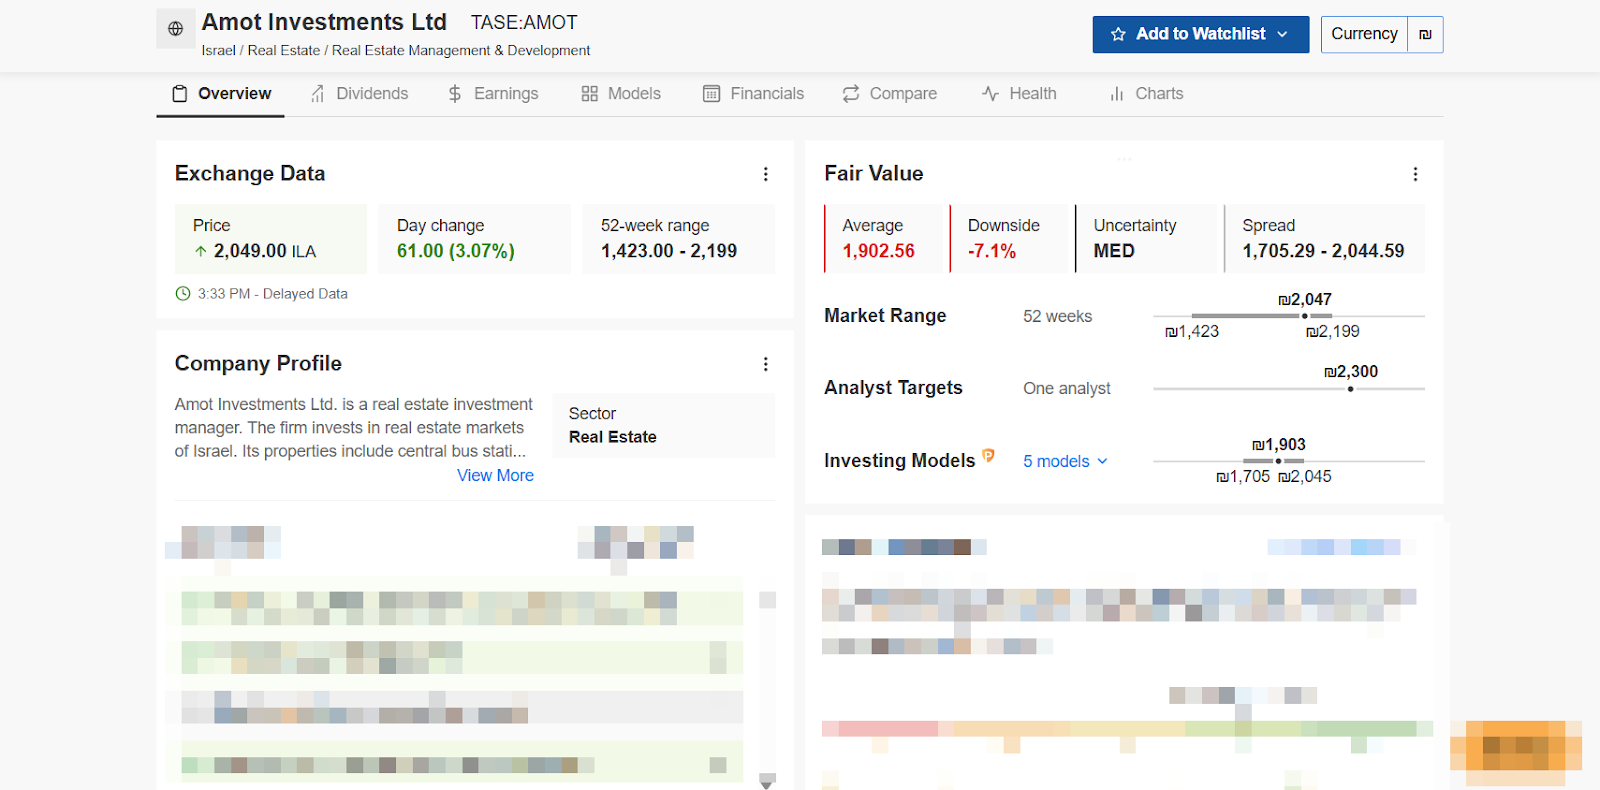Open Exchange Data three-dot options menu

pyautogui.click(x=766, y=174)
